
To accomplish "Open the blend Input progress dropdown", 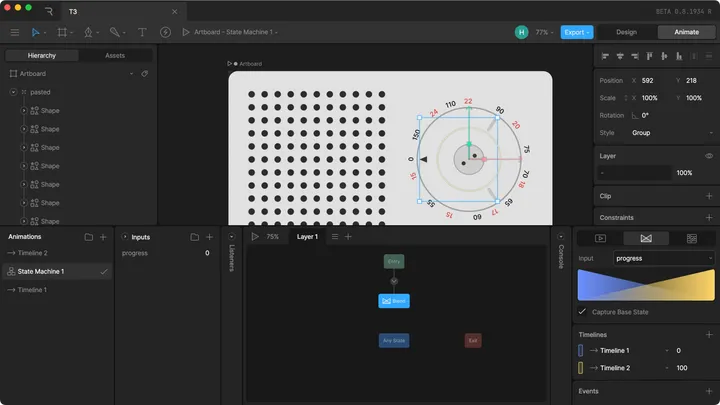I will [x=664, y=258].
